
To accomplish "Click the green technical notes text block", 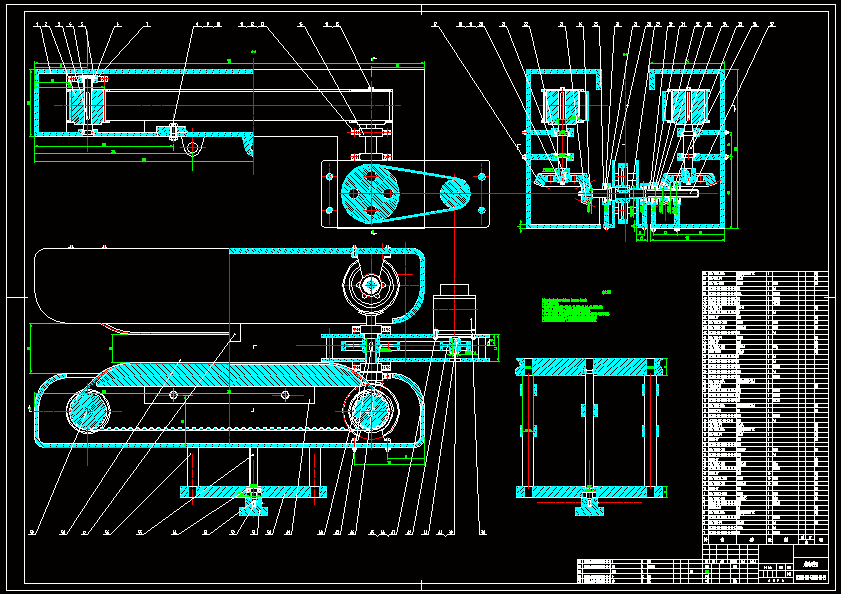I will [576, 309].
